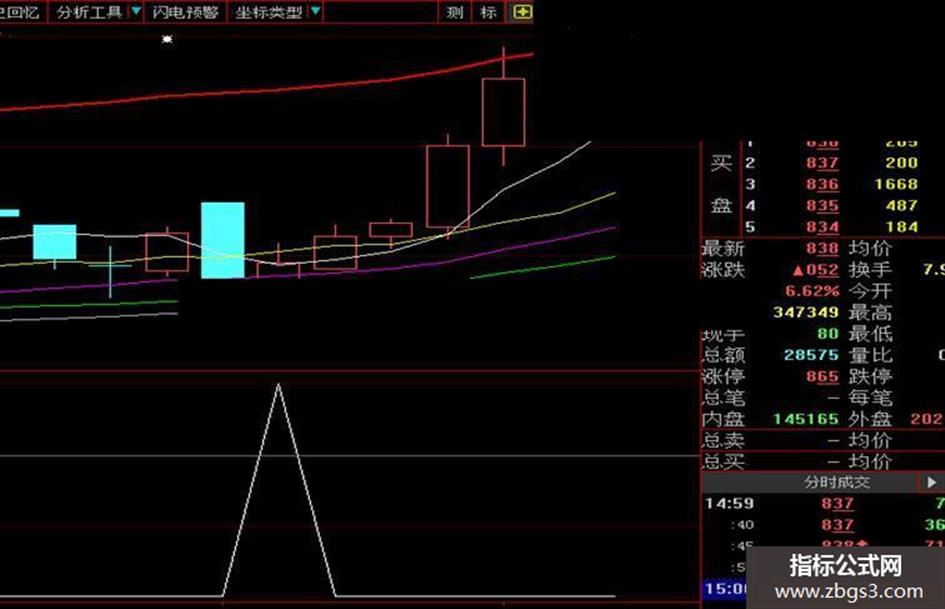Click the latest price 838
This screenshot has width=945, height=609.
pos(822,248)
